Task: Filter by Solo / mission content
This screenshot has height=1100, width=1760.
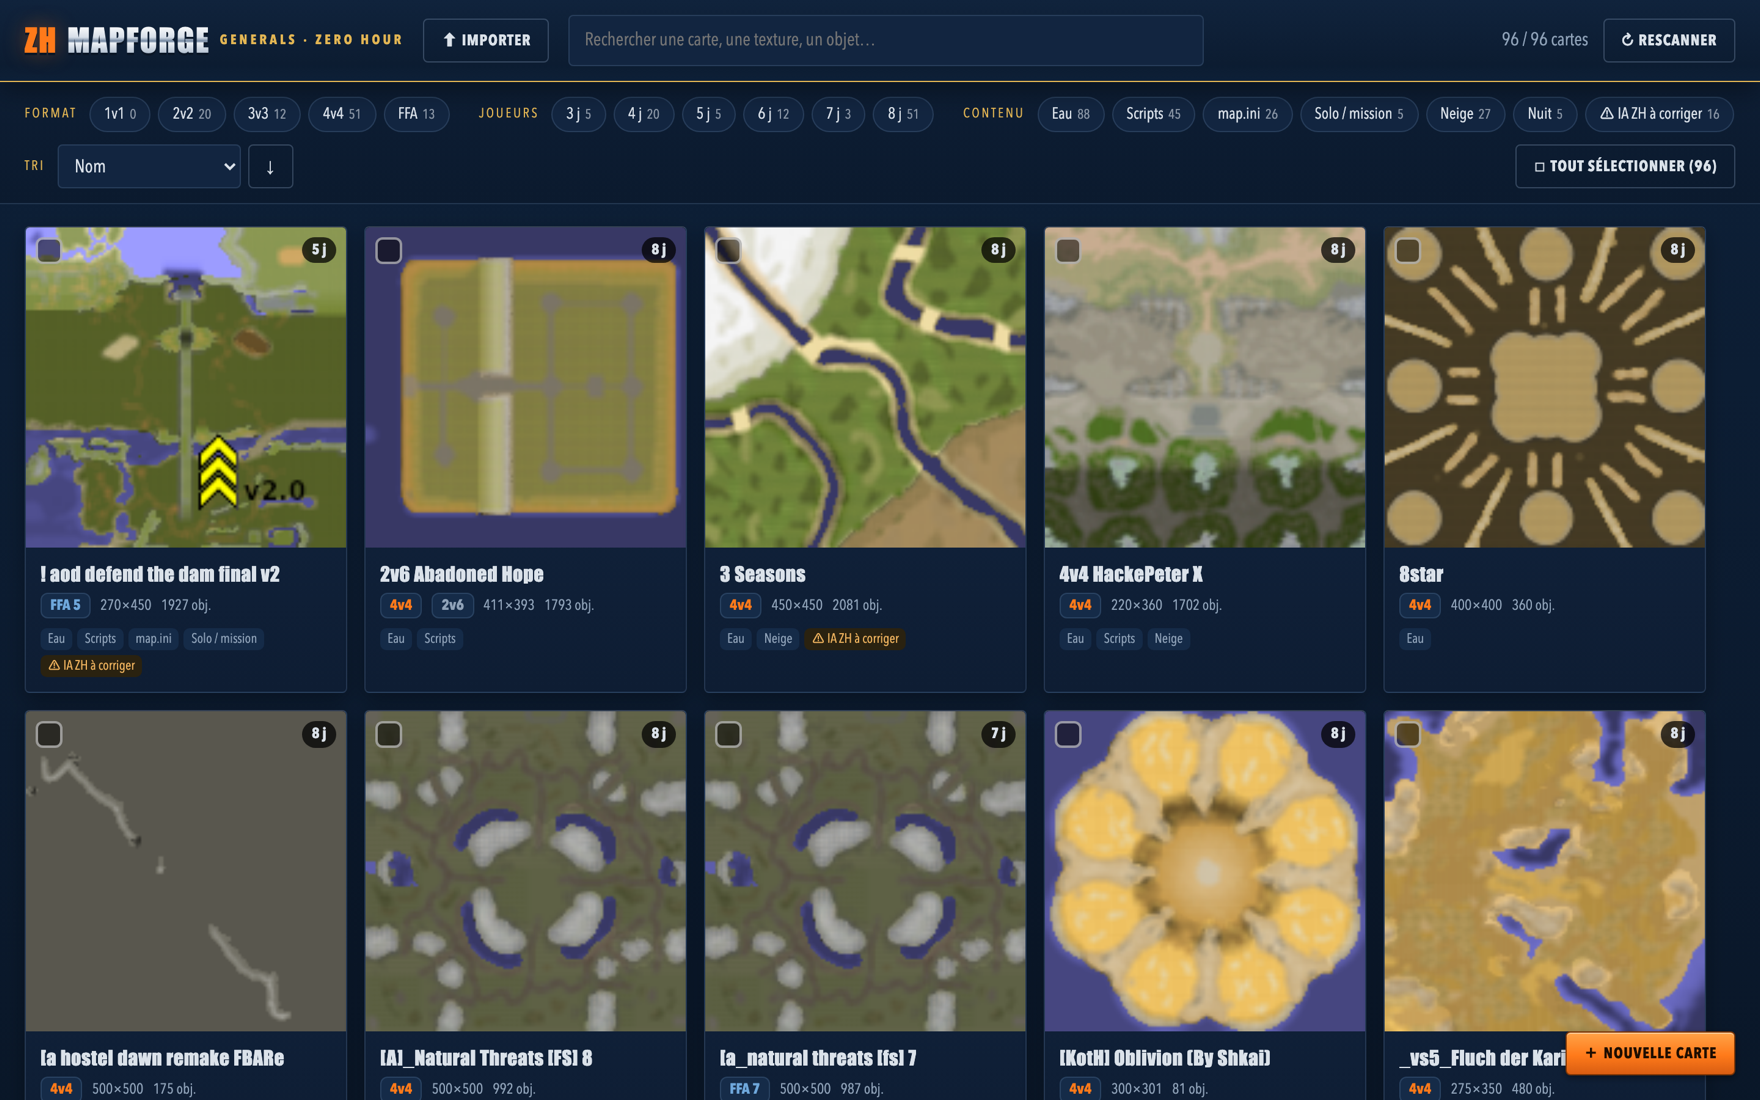Action: pyautogui.click(x=1358, y=114)
